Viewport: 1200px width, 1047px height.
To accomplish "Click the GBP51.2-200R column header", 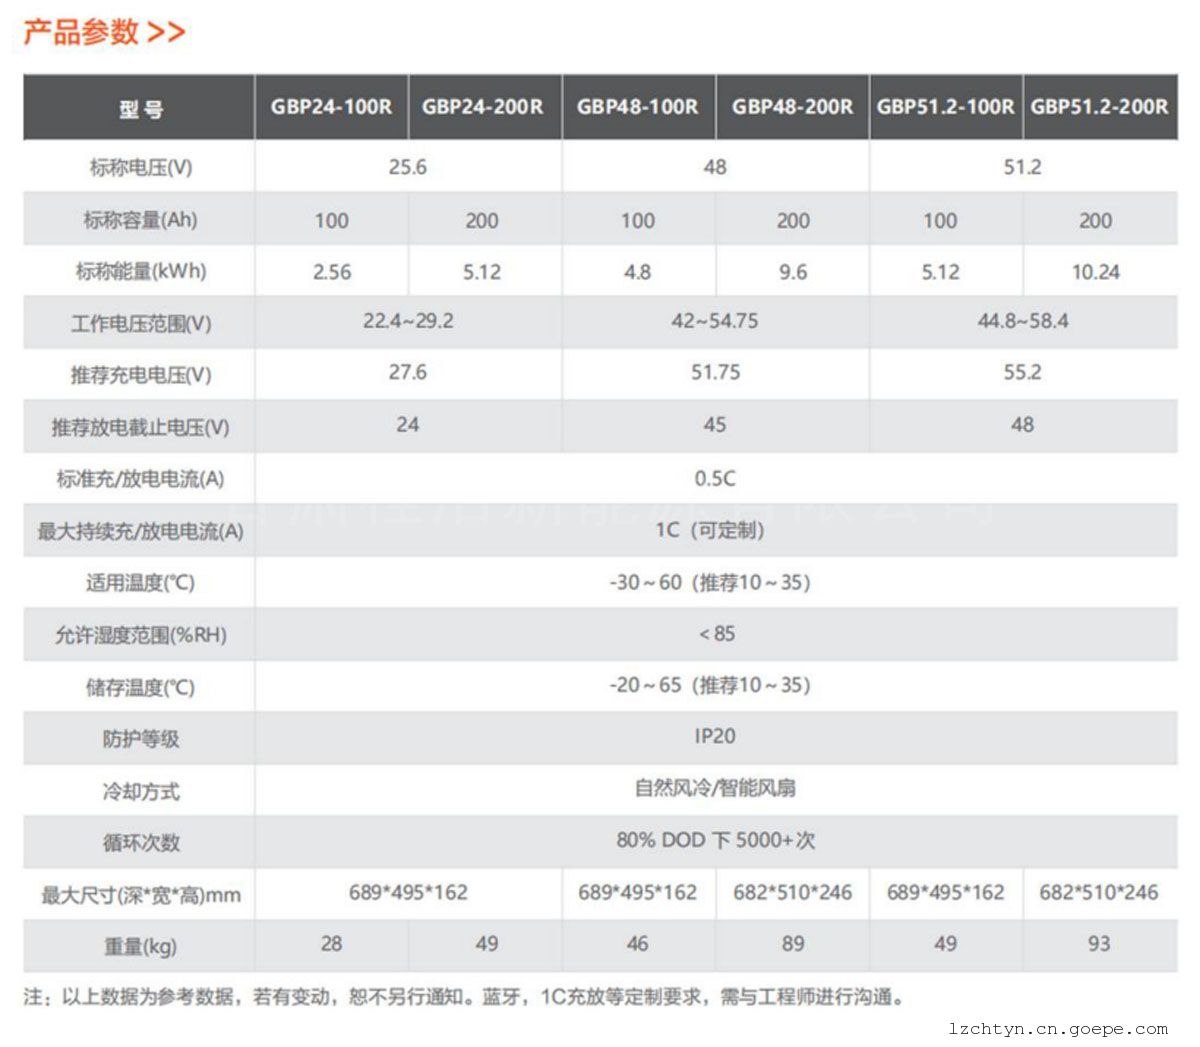I will click(x=1099, y=106).
